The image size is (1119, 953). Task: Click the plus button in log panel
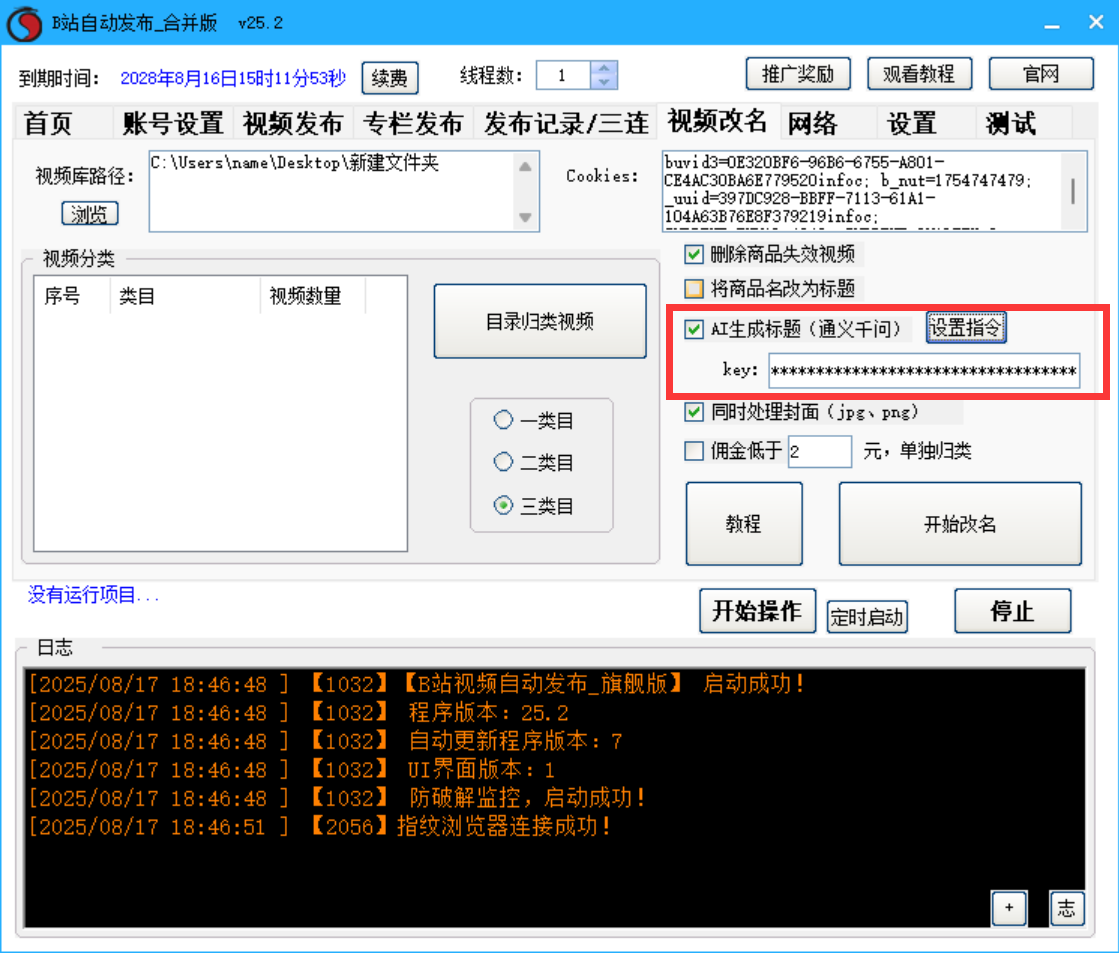coord(1009,908)
